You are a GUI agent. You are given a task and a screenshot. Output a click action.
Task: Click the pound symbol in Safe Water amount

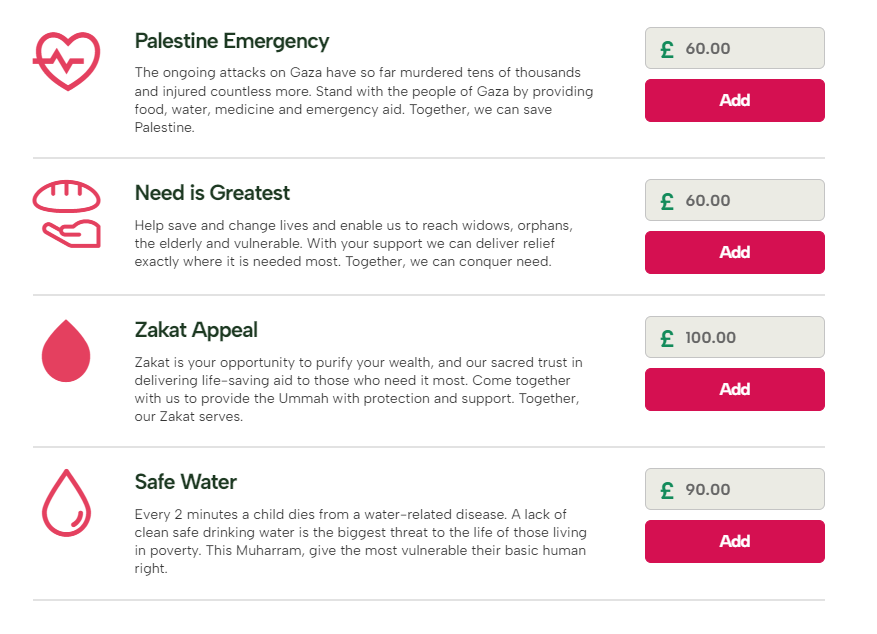click(667, 490)
